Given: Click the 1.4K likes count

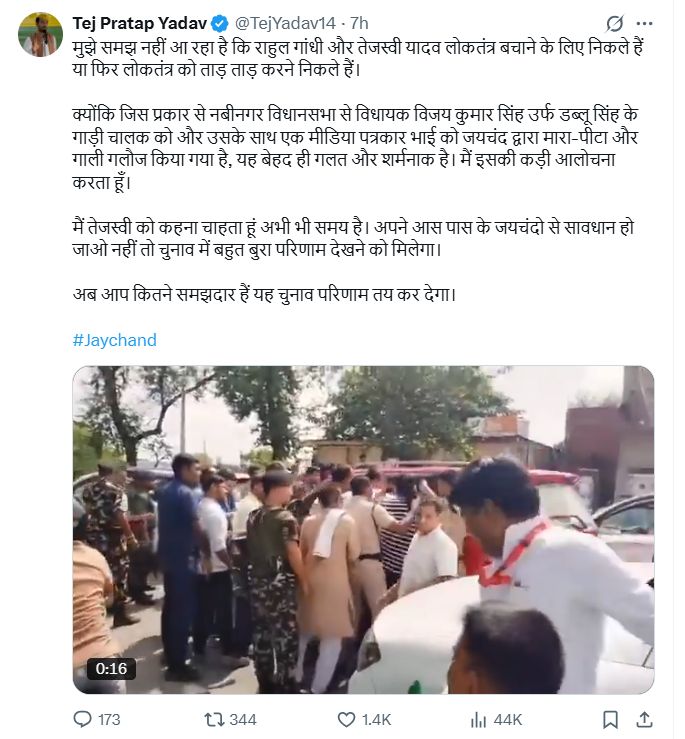Looking at the screenshot, I should 376,720.
